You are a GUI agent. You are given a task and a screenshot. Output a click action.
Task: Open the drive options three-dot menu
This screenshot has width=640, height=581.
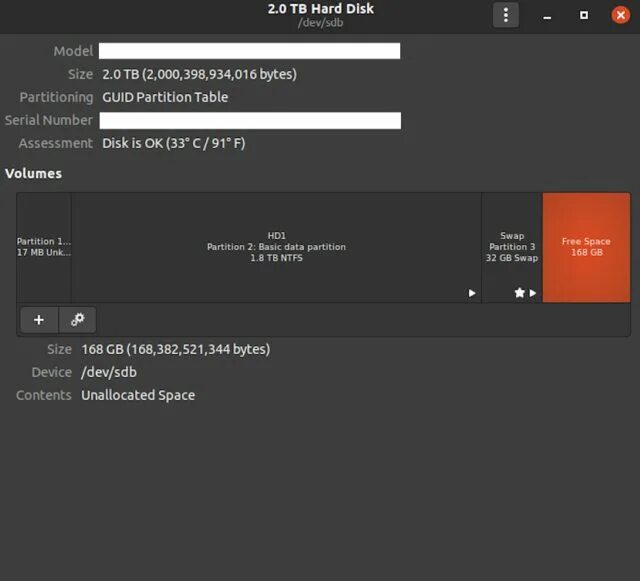click(x=506, y=15)
